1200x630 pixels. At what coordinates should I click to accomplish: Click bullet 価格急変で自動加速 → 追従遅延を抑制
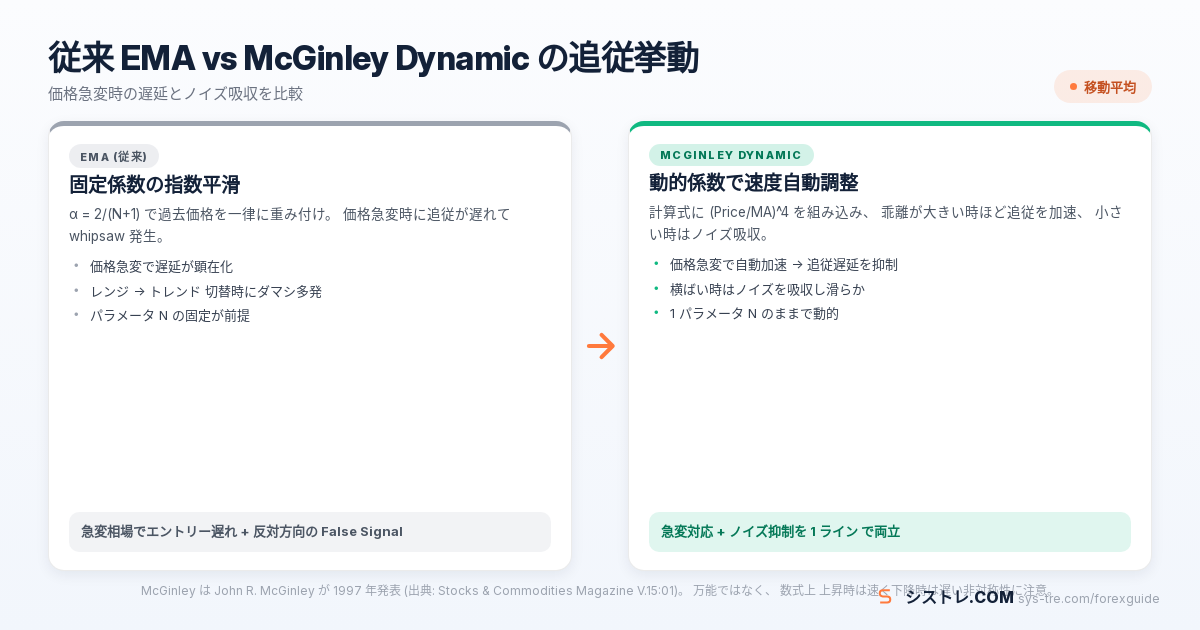784,265
